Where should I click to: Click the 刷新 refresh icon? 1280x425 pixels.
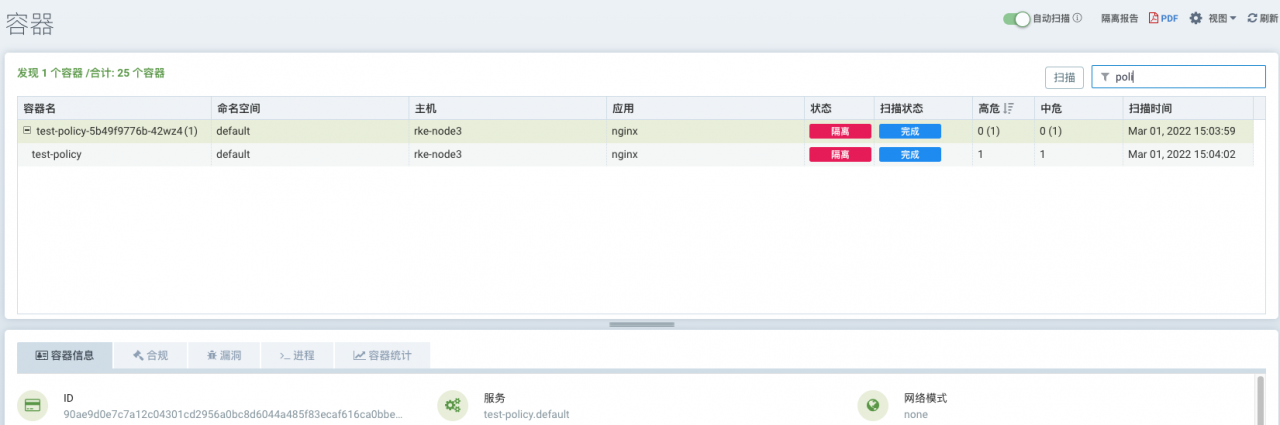tap(1252, 18)
